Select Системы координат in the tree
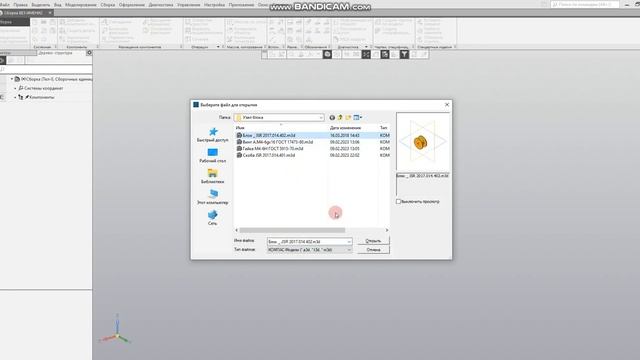Viewport: 640px width, 360px height. [44, 88]
